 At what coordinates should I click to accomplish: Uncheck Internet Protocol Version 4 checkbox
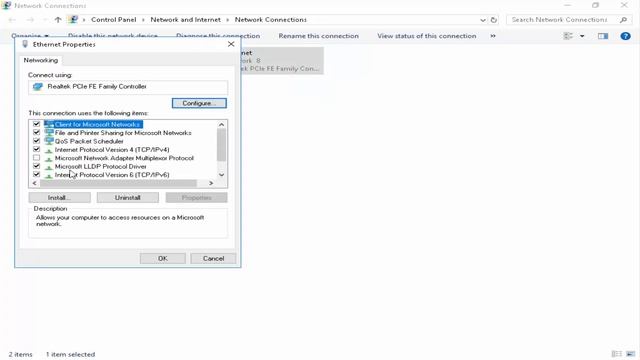[36, 149]
